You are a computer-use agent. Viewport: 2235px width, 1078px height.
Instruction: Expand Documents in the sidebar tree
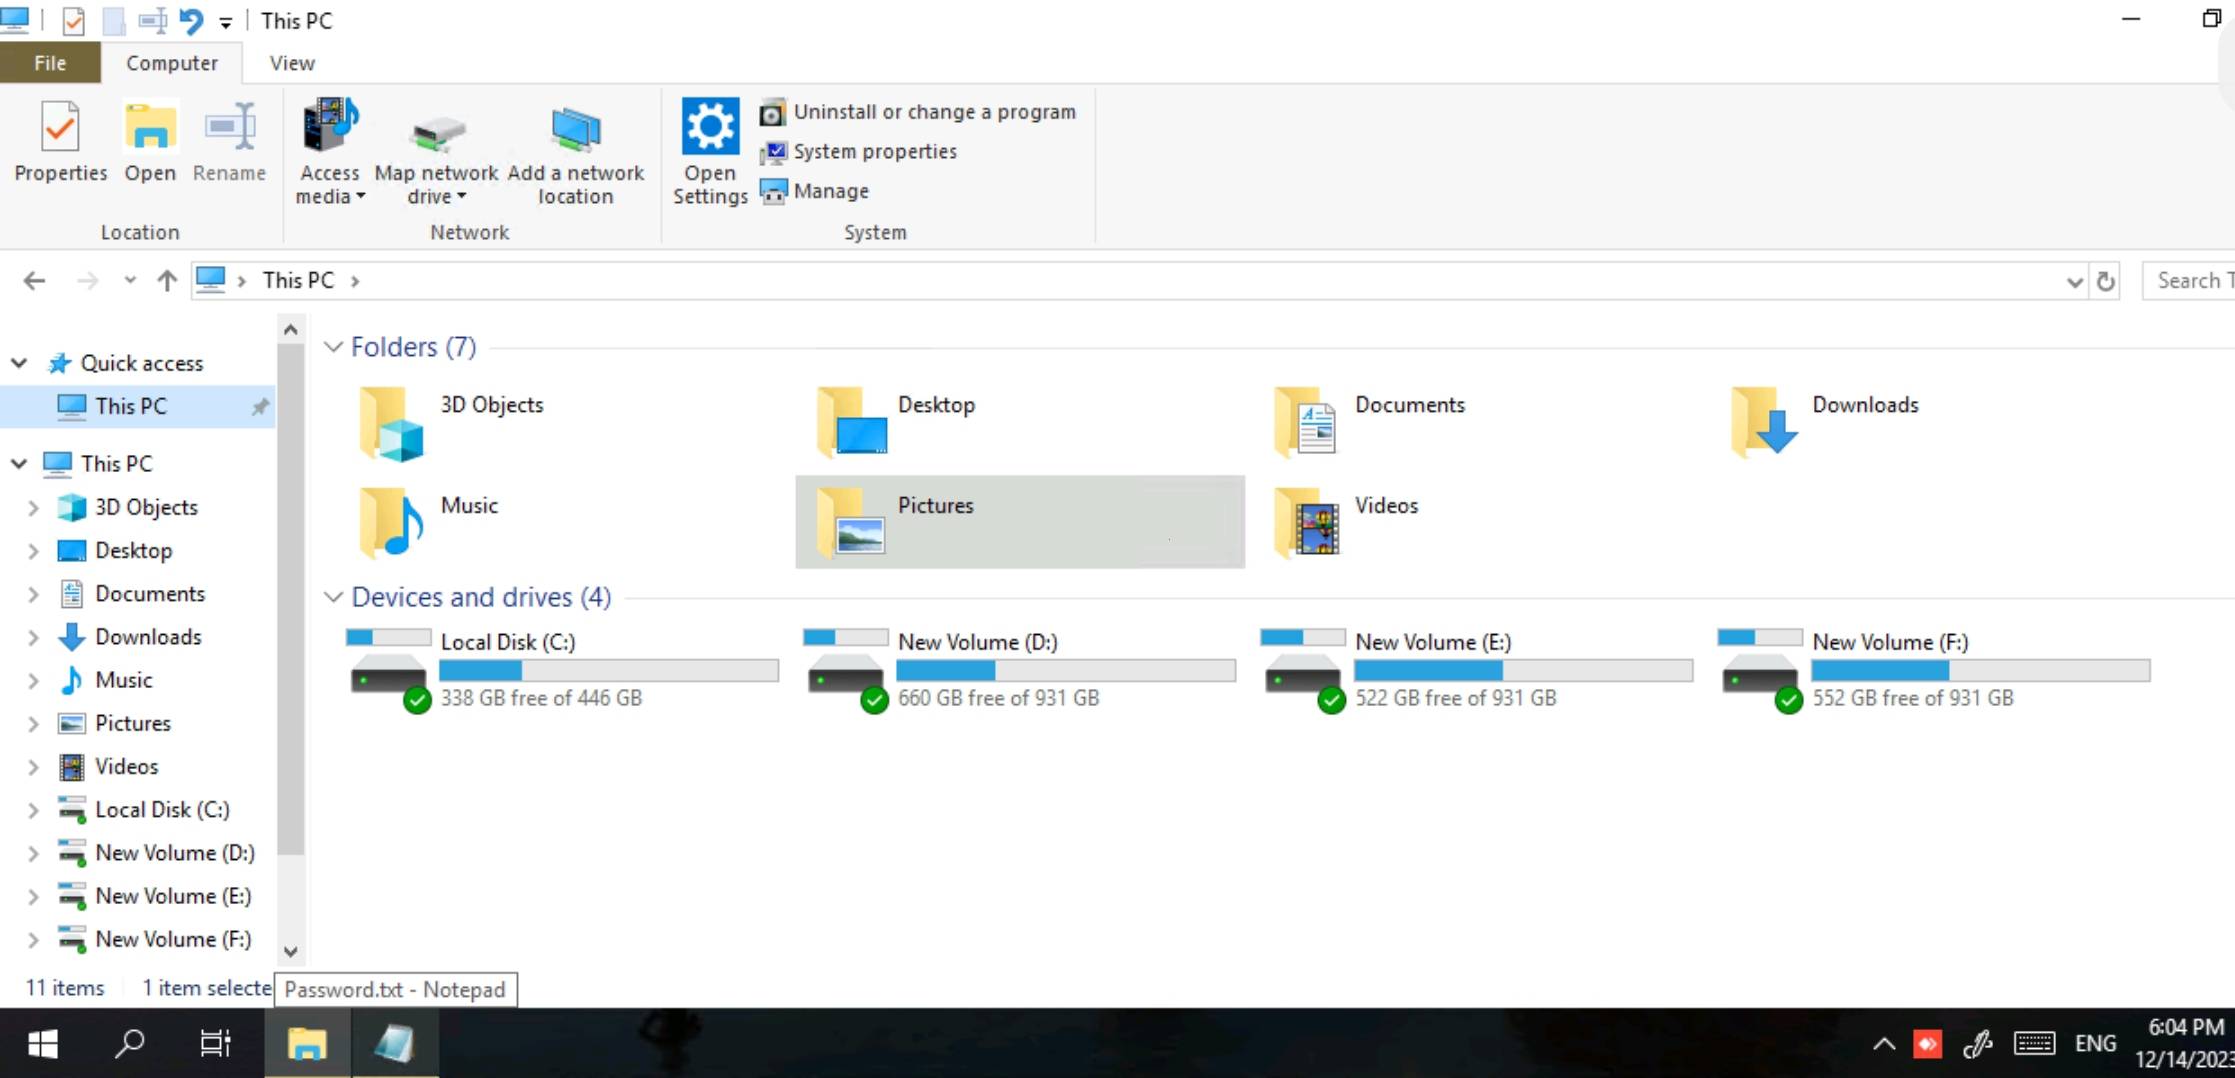pos(33,594)
